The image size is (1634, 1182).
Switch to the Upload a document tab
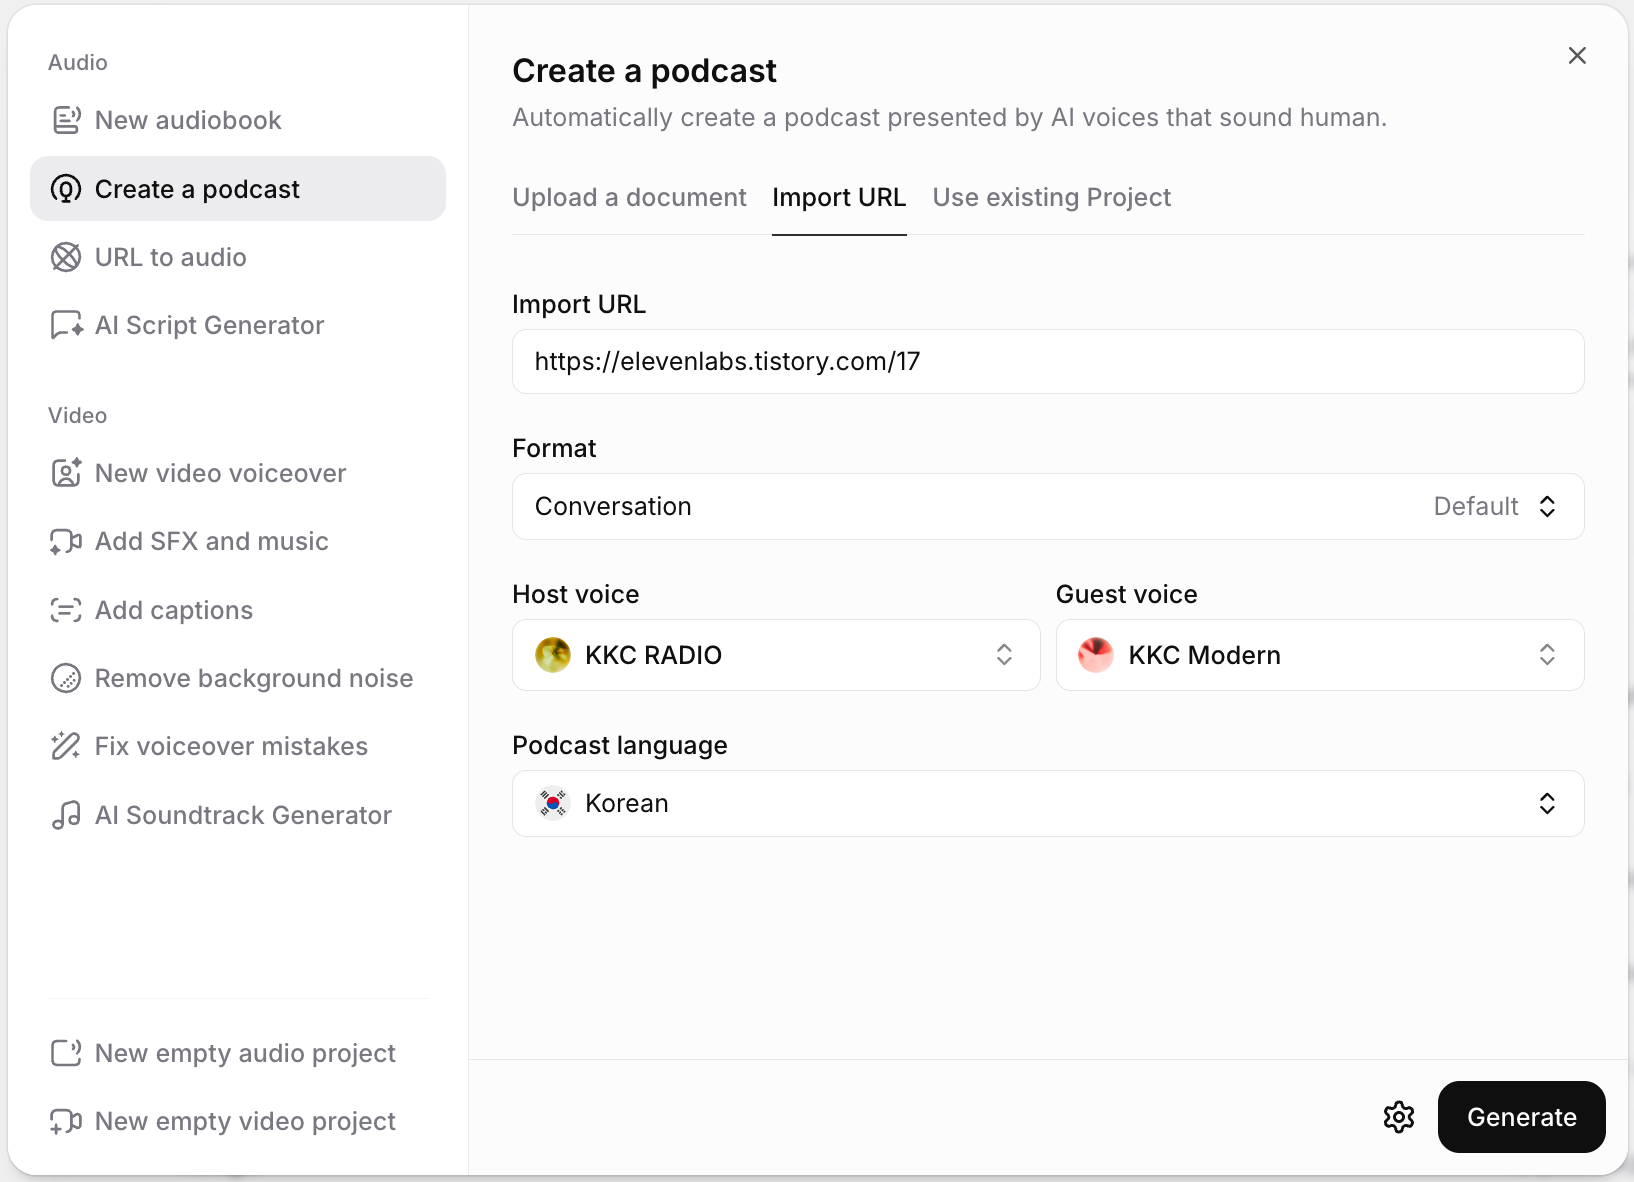point(629,197)
